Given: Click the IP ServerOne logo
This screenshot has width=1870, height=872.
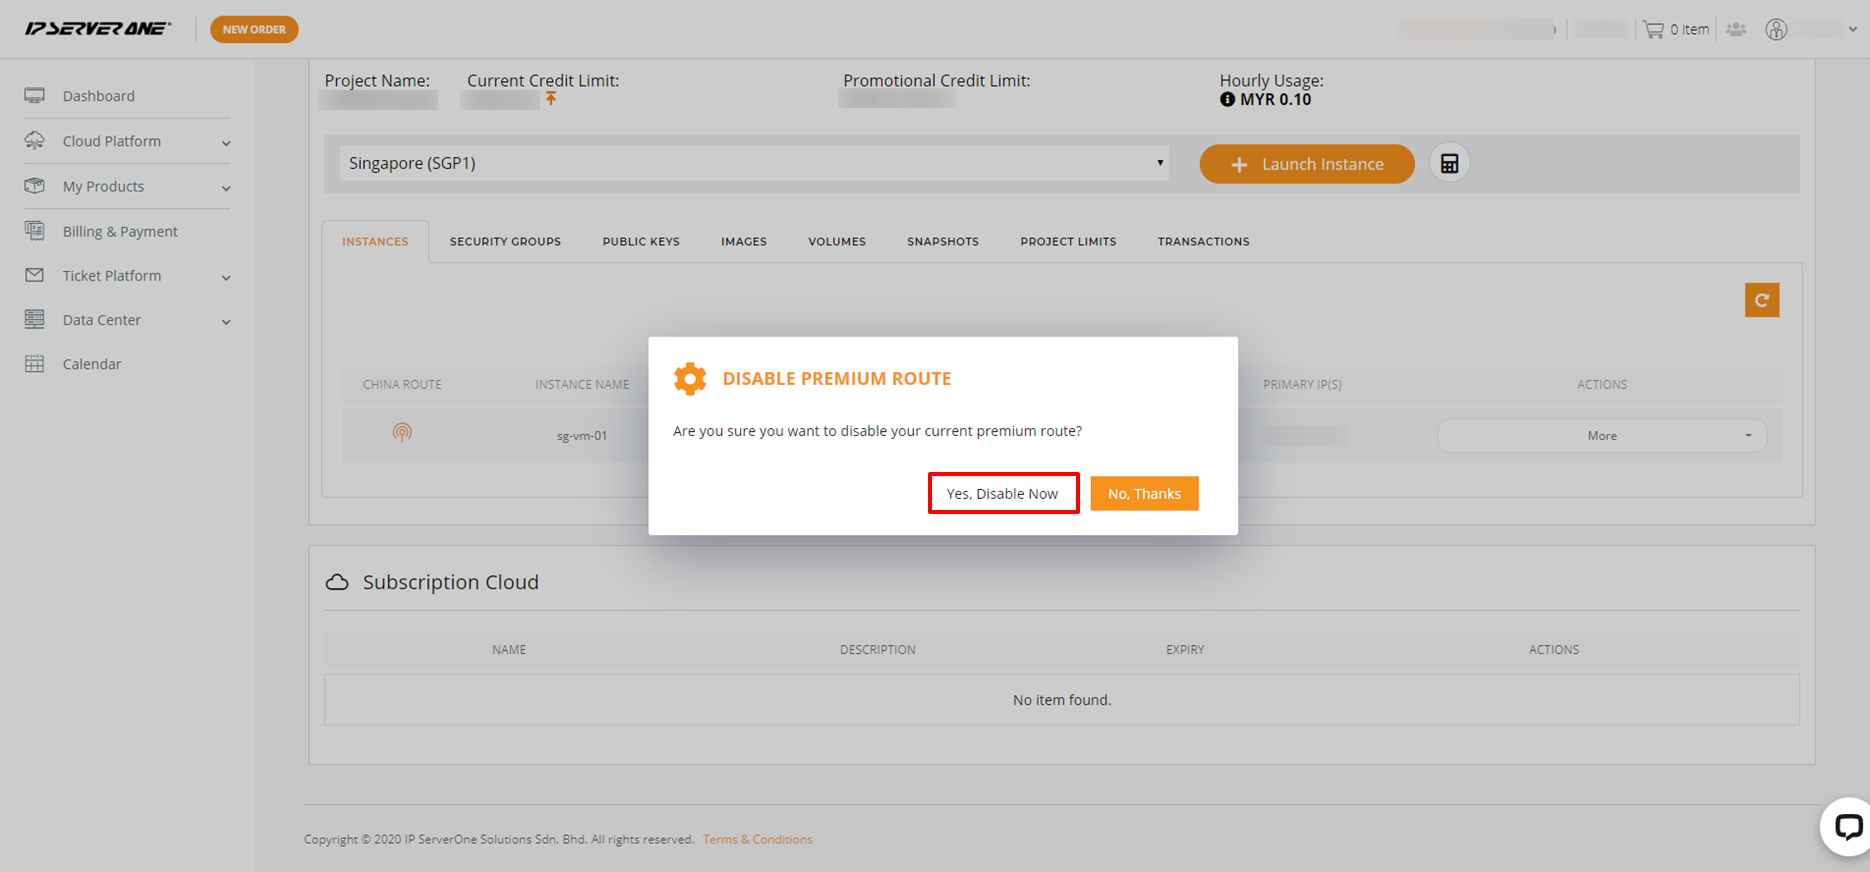Looking at the screenshot, I should coord(98,29).
